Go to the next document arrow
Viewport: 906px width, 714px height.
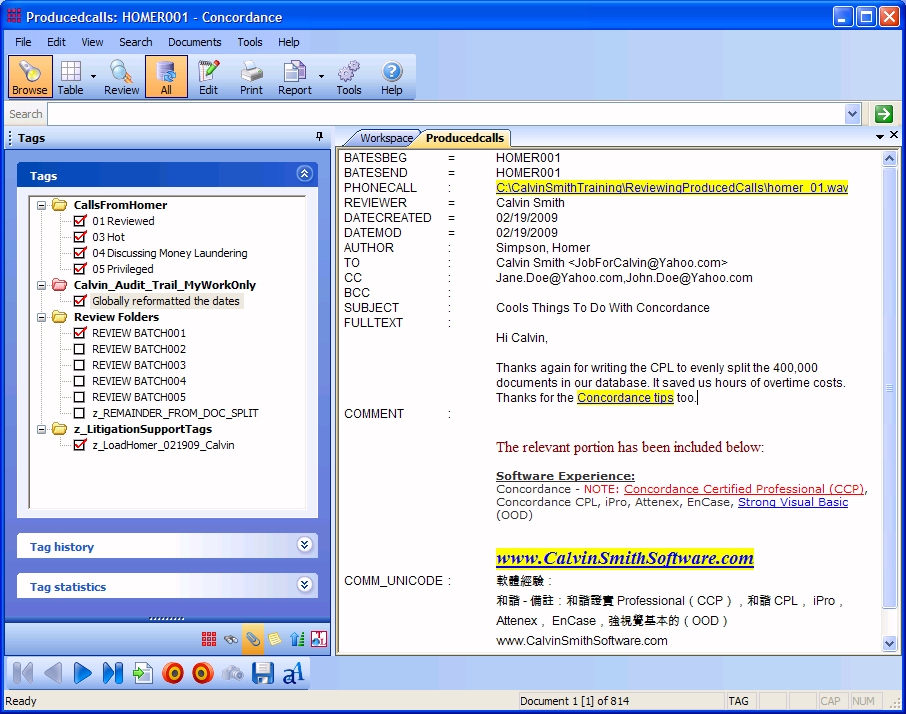tap(83, 673)
